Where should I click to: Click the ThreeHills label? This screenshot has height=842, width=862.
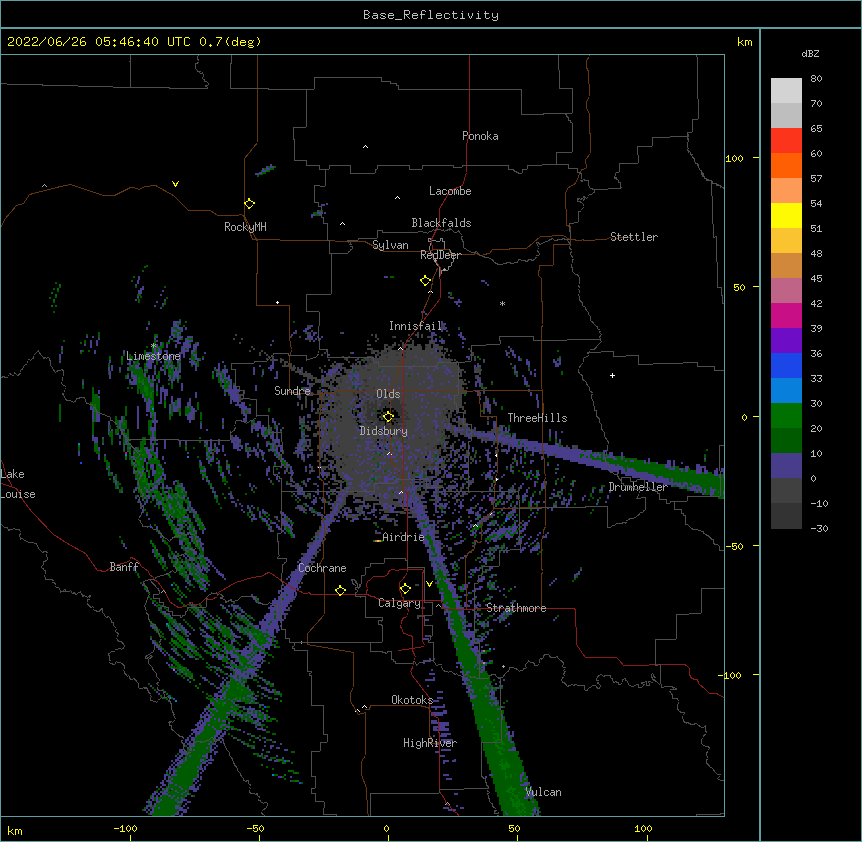click(537, 418)
